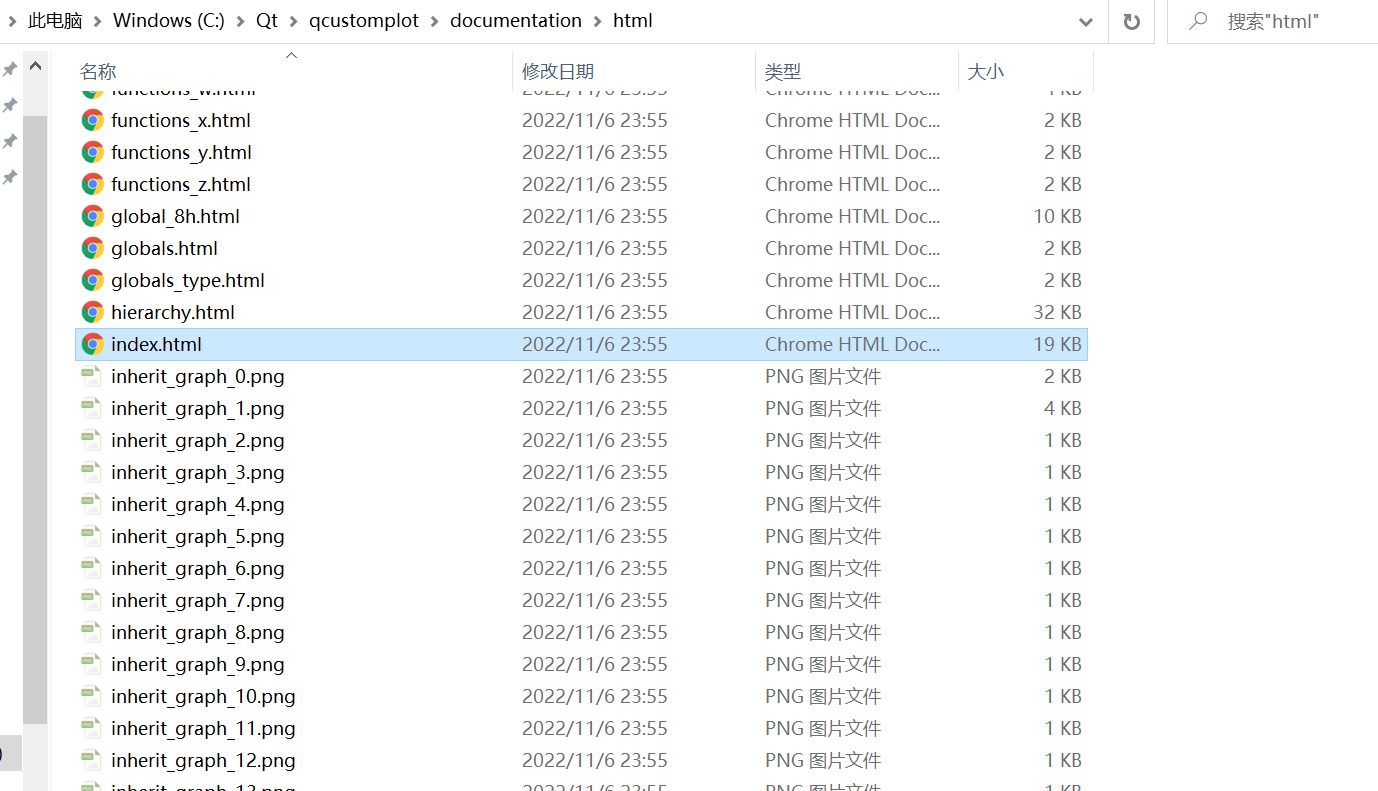Click the 10 KB size of global_8h.html
The image size is (1378, 791).
1057,216
